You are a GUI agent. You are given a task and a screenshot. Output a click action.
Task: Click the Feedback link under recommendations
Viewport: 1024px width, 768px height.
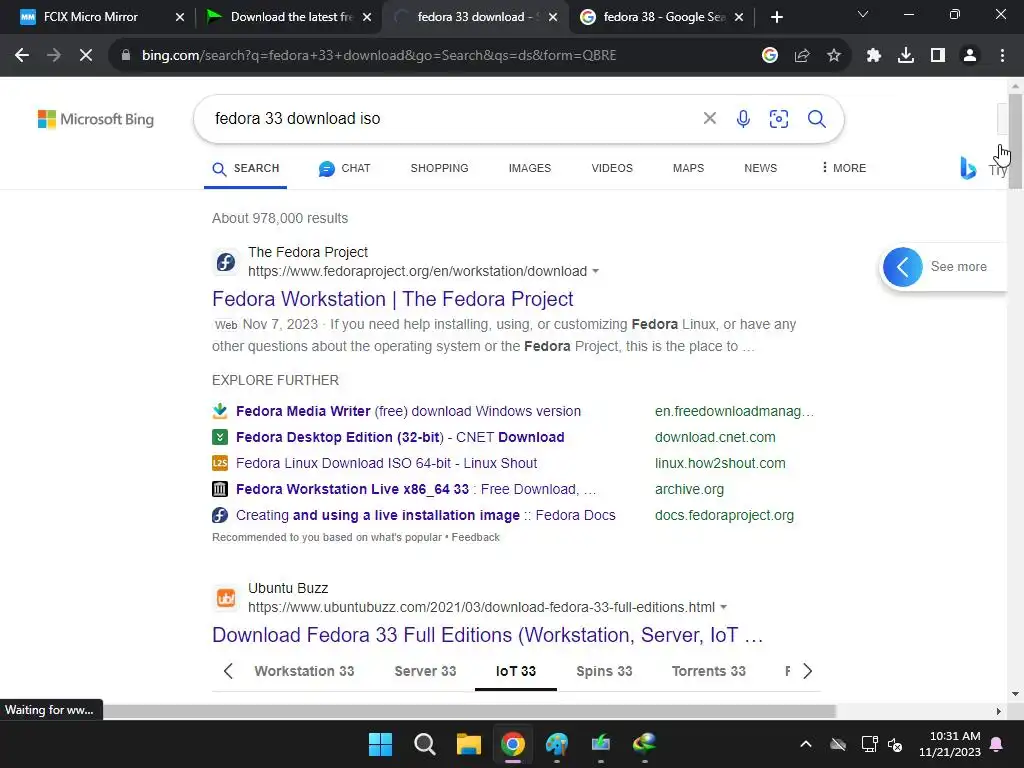point(475,537)
